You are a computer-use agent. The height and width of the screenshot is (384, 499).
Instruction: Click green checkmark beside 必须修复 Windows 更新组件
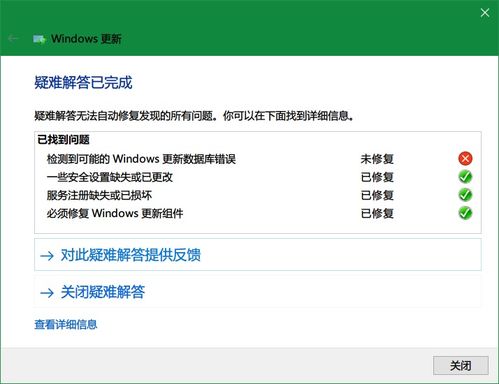coord(465,213)
